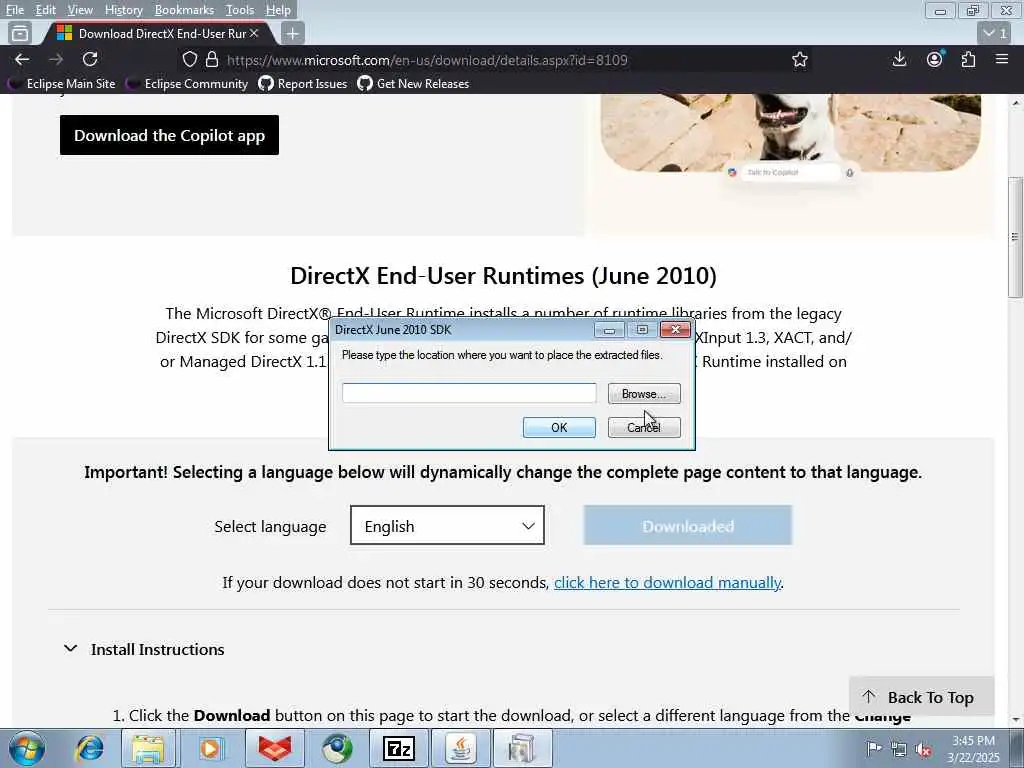Click the muted volume tray icon
The width and height of the screenshot is (1024, 768).
923,750
